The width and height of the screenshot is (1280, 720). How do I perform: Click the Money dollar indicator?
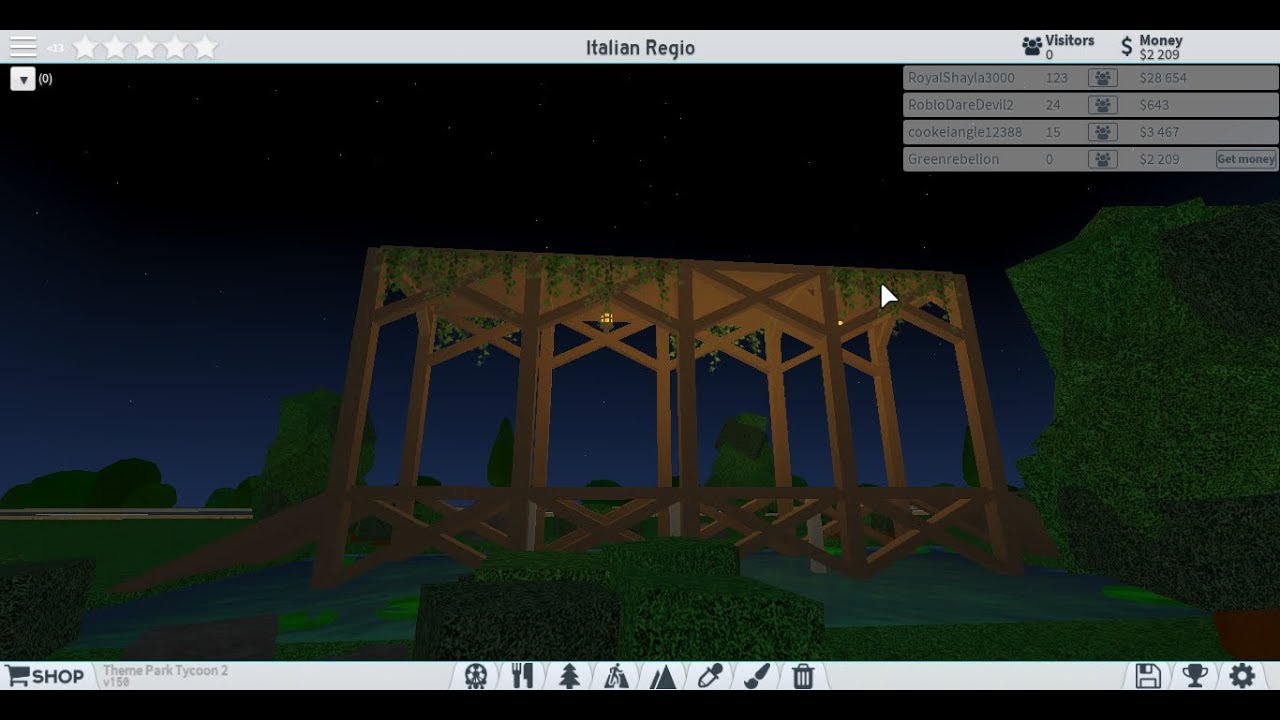(x=1151, y=46)
